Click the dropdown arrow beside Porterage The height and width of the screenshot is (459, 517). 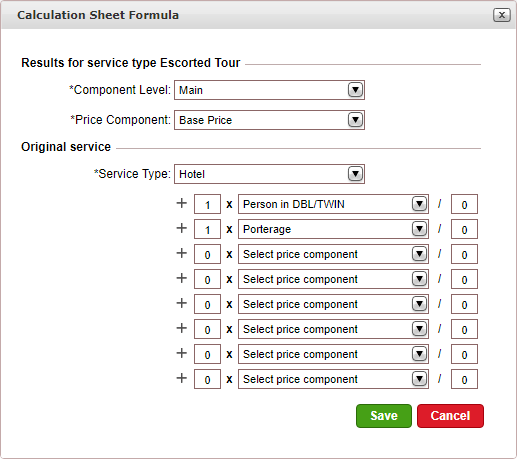(x=419, y=229)
